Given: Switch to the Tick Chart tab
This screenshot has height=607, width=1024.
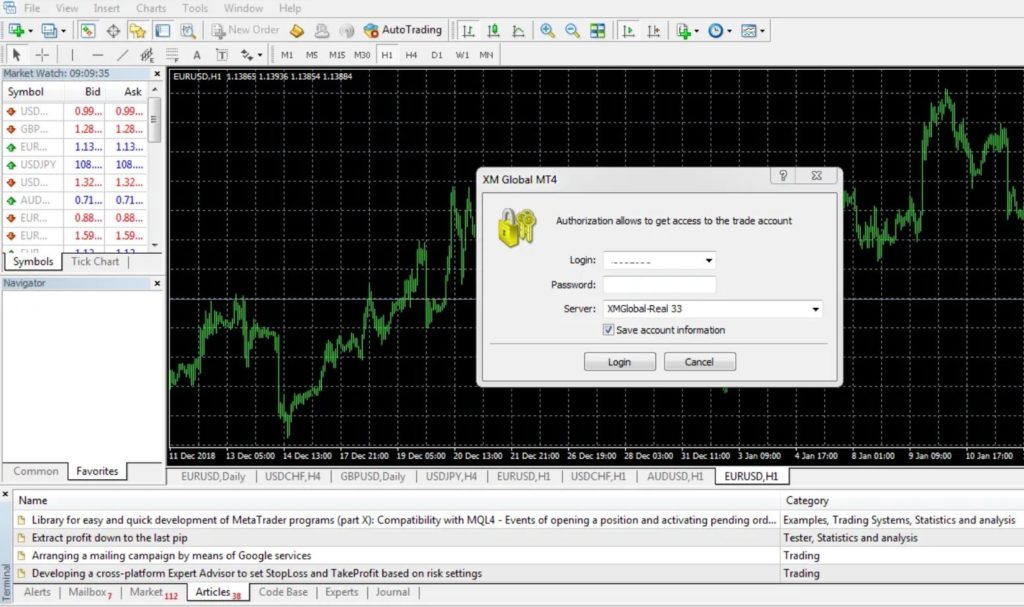Looking at the screenshot, I should tap(95, 261).
